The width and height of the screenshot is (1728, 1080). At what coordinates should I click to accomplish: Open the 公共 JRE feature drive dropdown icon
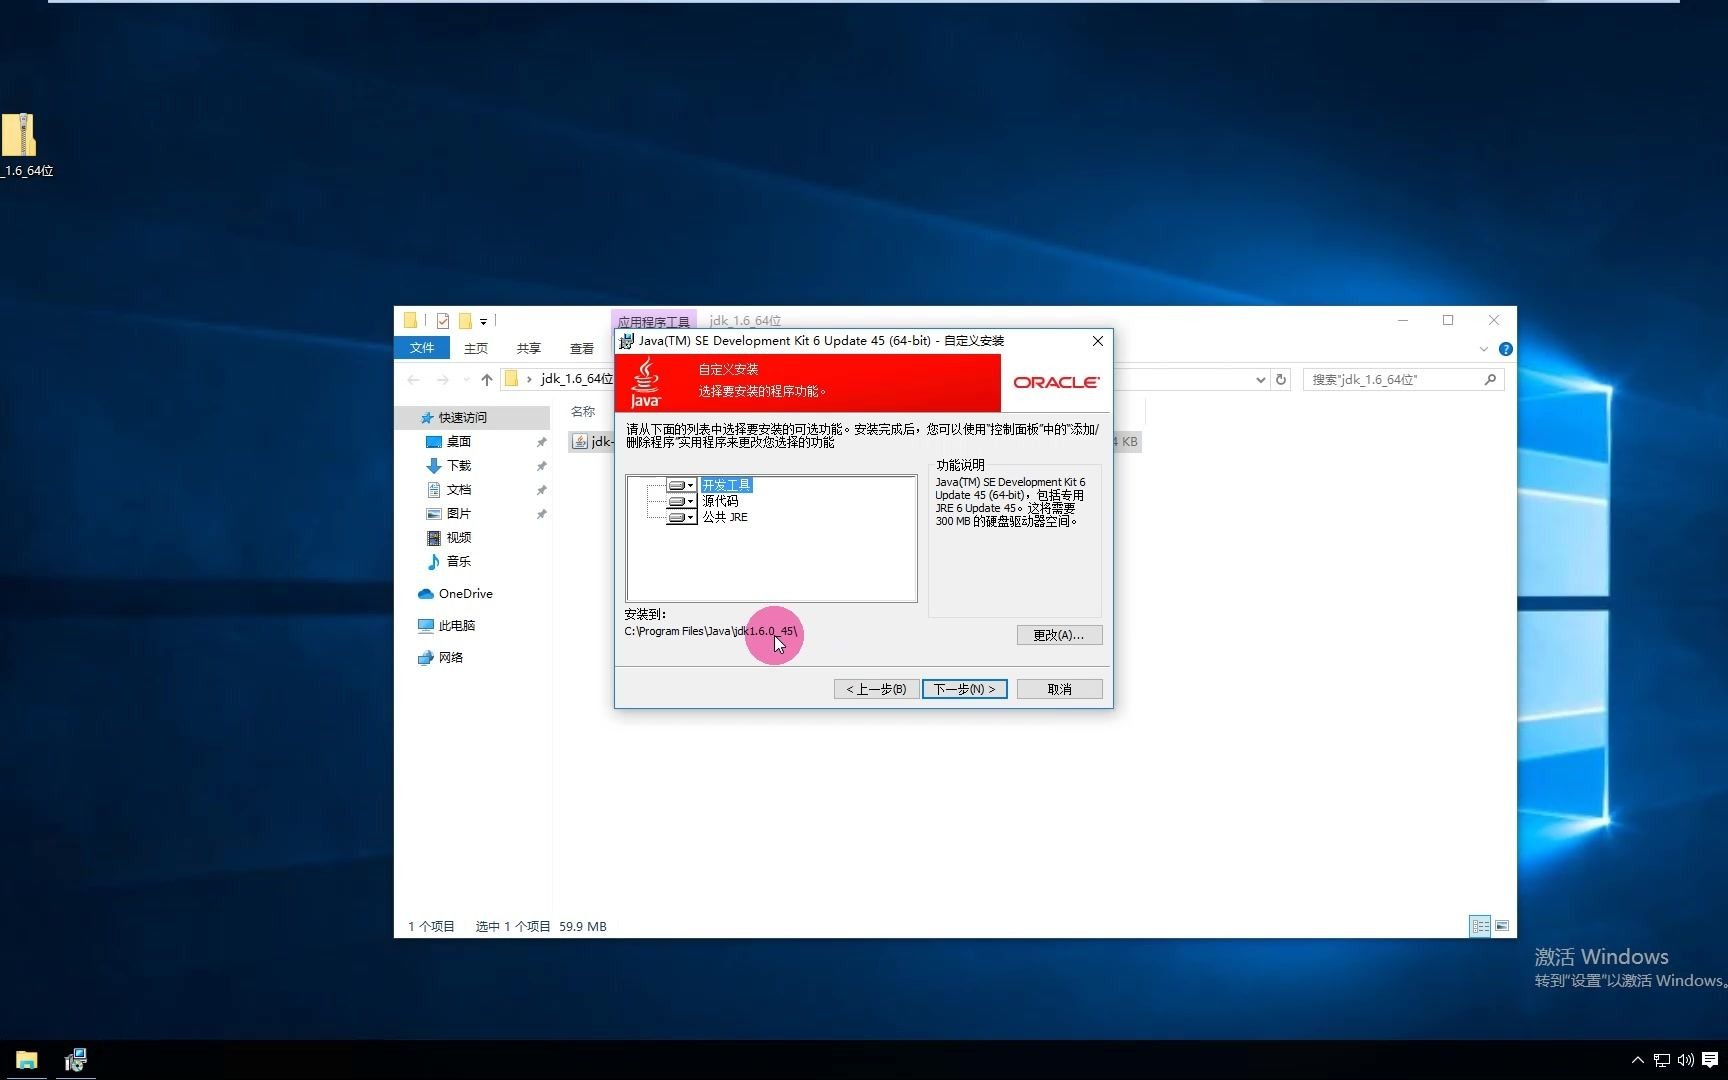(681, 517)
